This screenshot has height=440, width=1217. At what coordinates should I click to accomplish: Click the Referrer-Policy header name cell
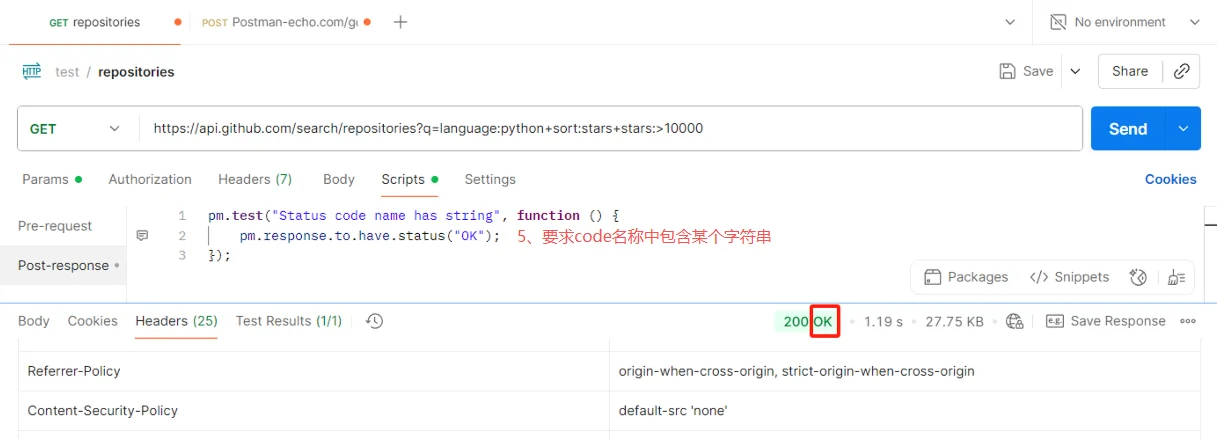click(314, 371)
